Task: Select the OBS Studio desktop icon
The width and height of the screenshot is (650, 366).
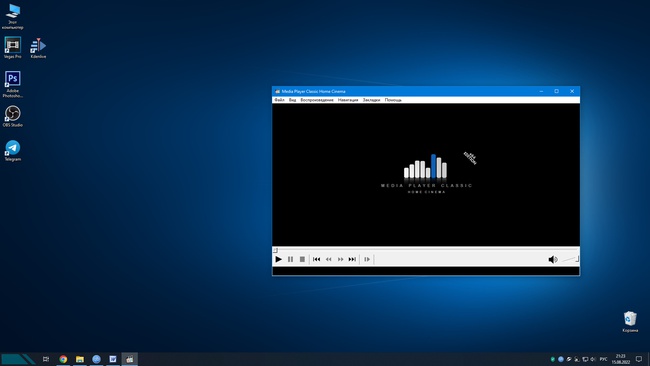Action: click(x=12, y=116)
